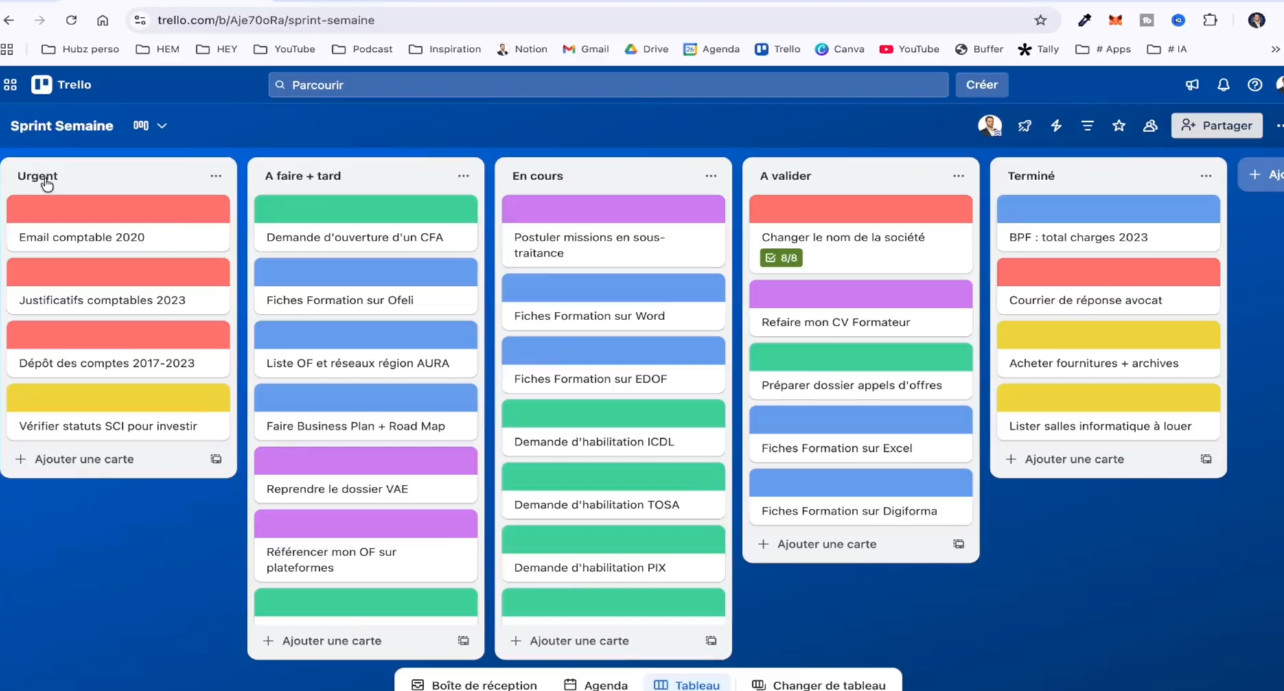Open the Boîte de réception tab
The width and height of the screenshot is (1284, 691).
pos(474,685)
